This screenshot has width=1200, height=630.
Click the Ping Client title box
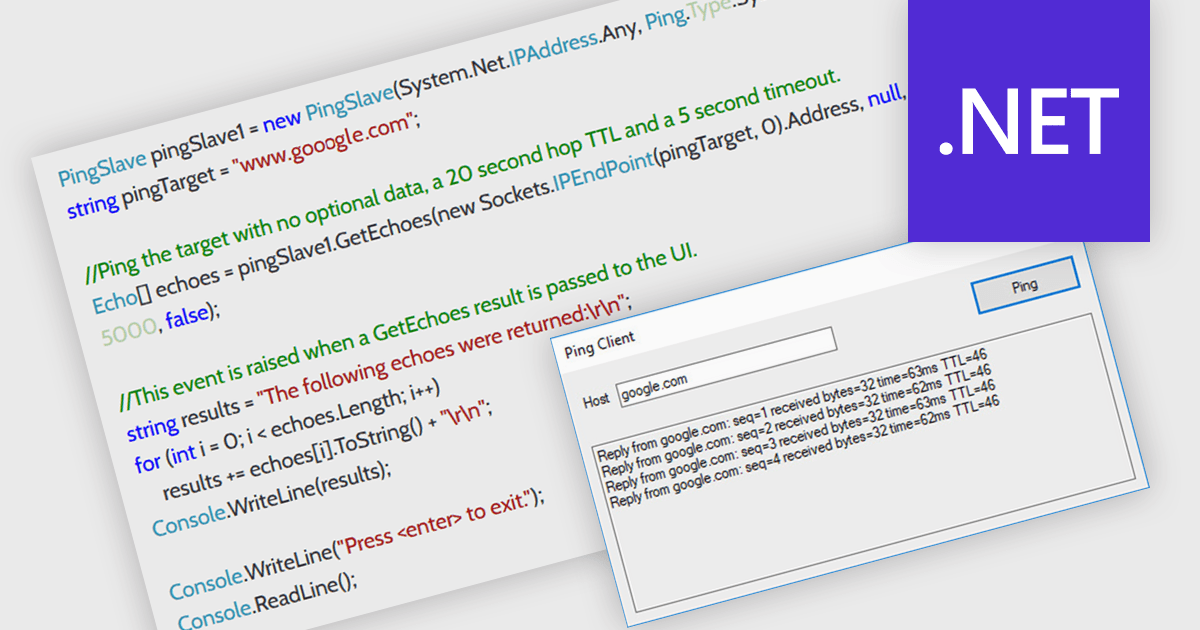point(697,340)
